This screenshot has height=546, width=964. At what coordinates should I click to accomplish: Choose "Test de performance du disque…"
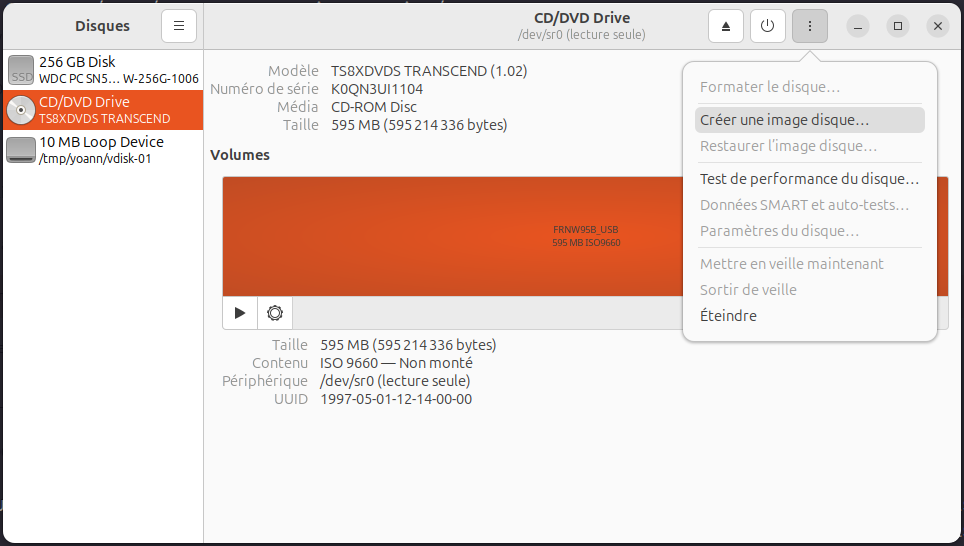tap(808, 179)
